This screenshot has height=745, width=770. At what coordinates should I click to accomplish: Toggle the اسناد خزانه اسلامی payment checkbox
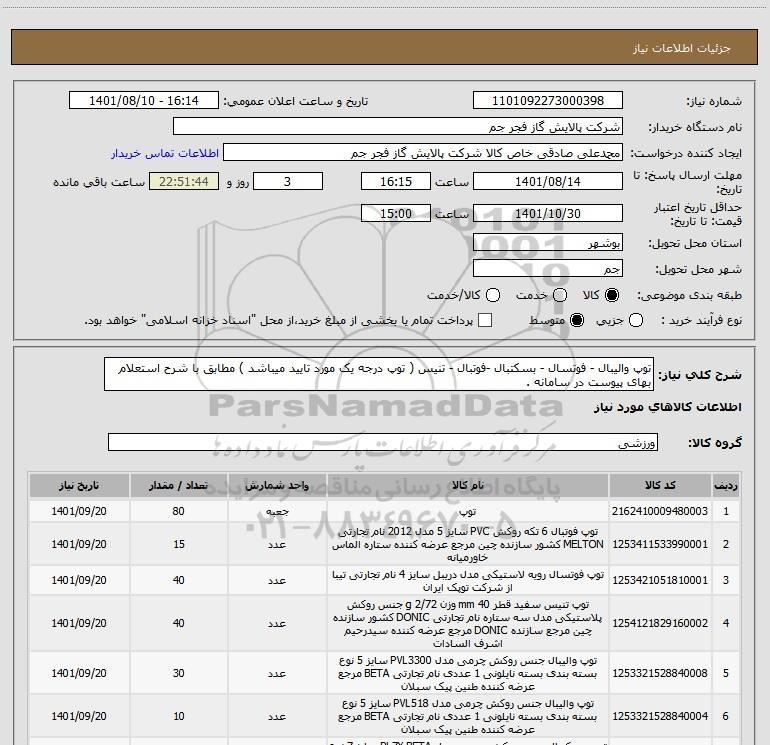485,320
